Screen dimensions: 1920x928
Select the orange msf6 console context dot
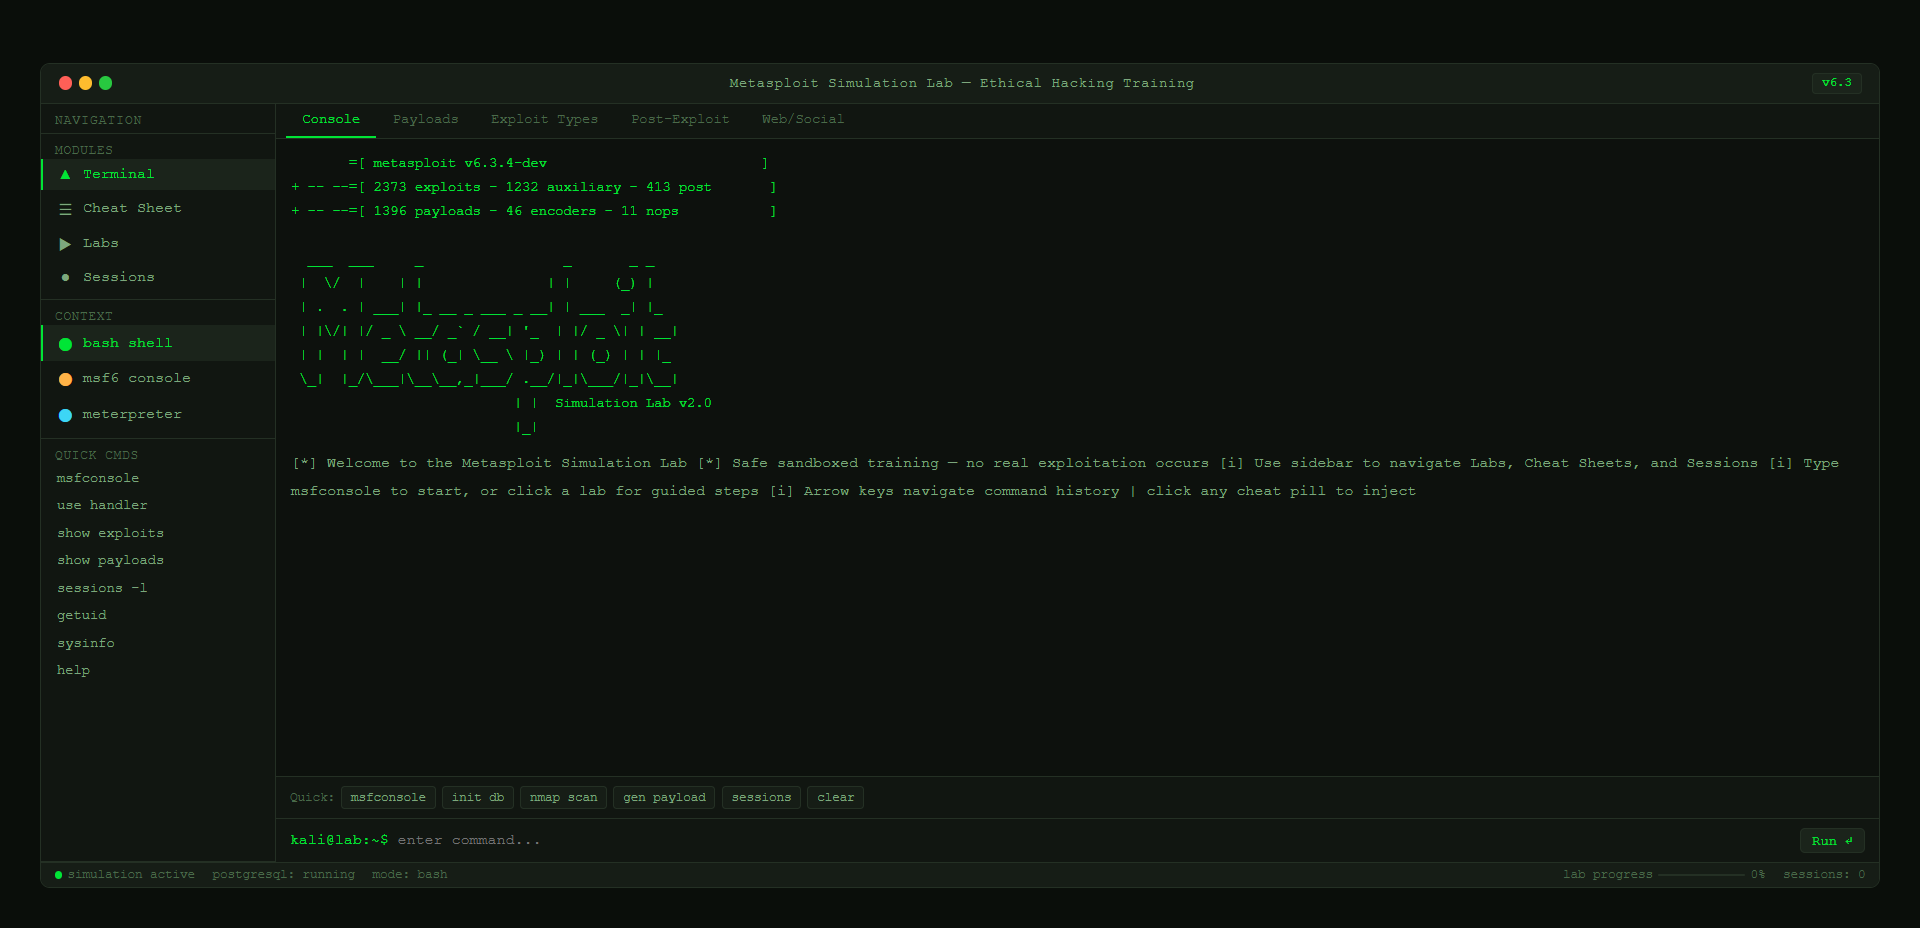65,379
